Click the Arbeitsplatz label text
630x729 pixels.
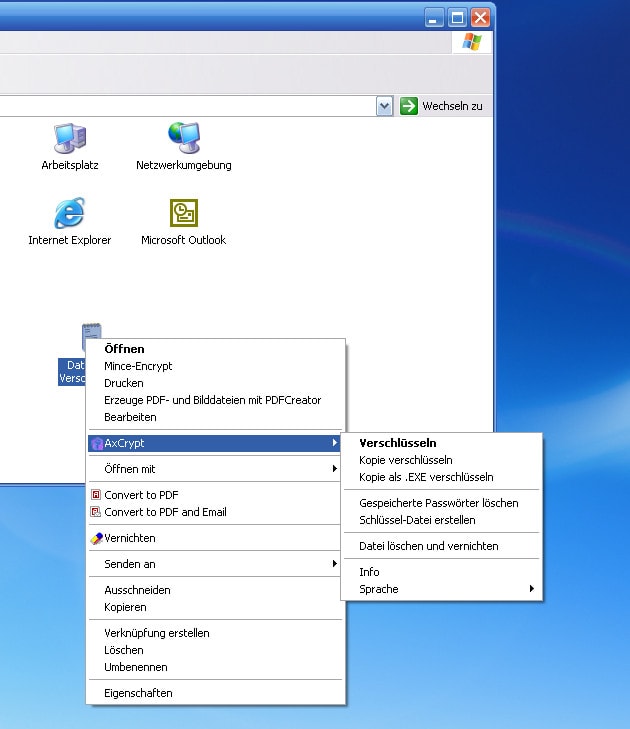[70, 165]
